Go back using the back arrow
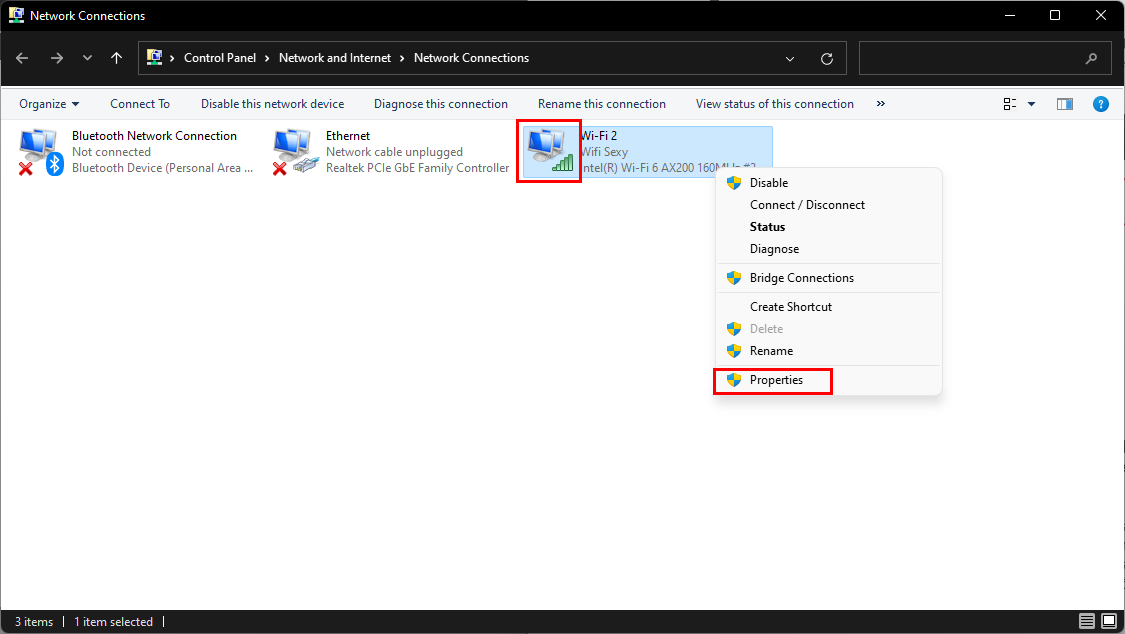The width and height of the screenshot is (1125, 634). click(22, 58)
